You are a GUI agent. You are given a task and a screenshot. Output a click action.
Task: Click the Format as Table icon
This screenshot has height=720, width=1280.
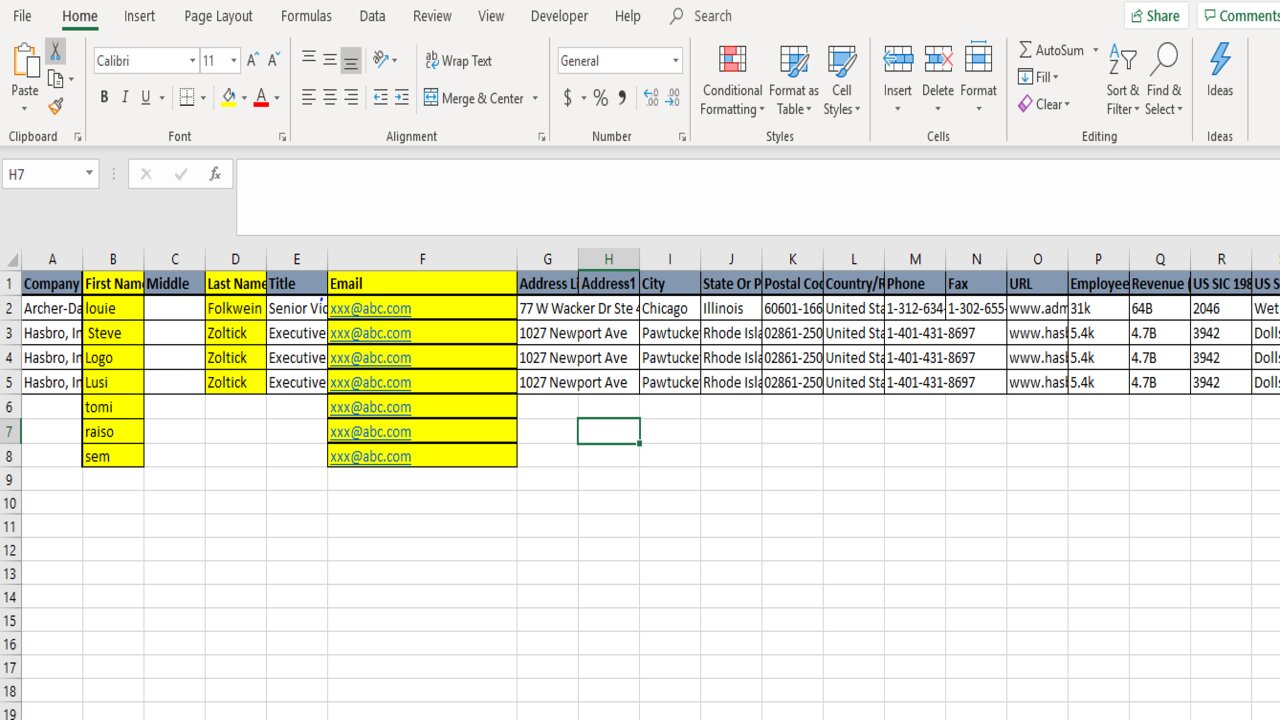click(794, 80)
